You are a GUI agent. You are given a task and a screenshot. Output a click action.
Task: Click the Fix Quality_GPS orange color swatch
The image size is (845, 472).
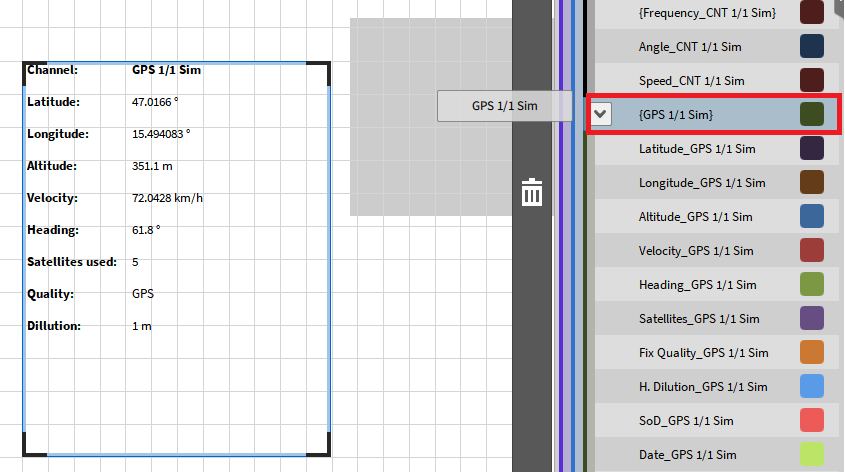click(812, 352)
